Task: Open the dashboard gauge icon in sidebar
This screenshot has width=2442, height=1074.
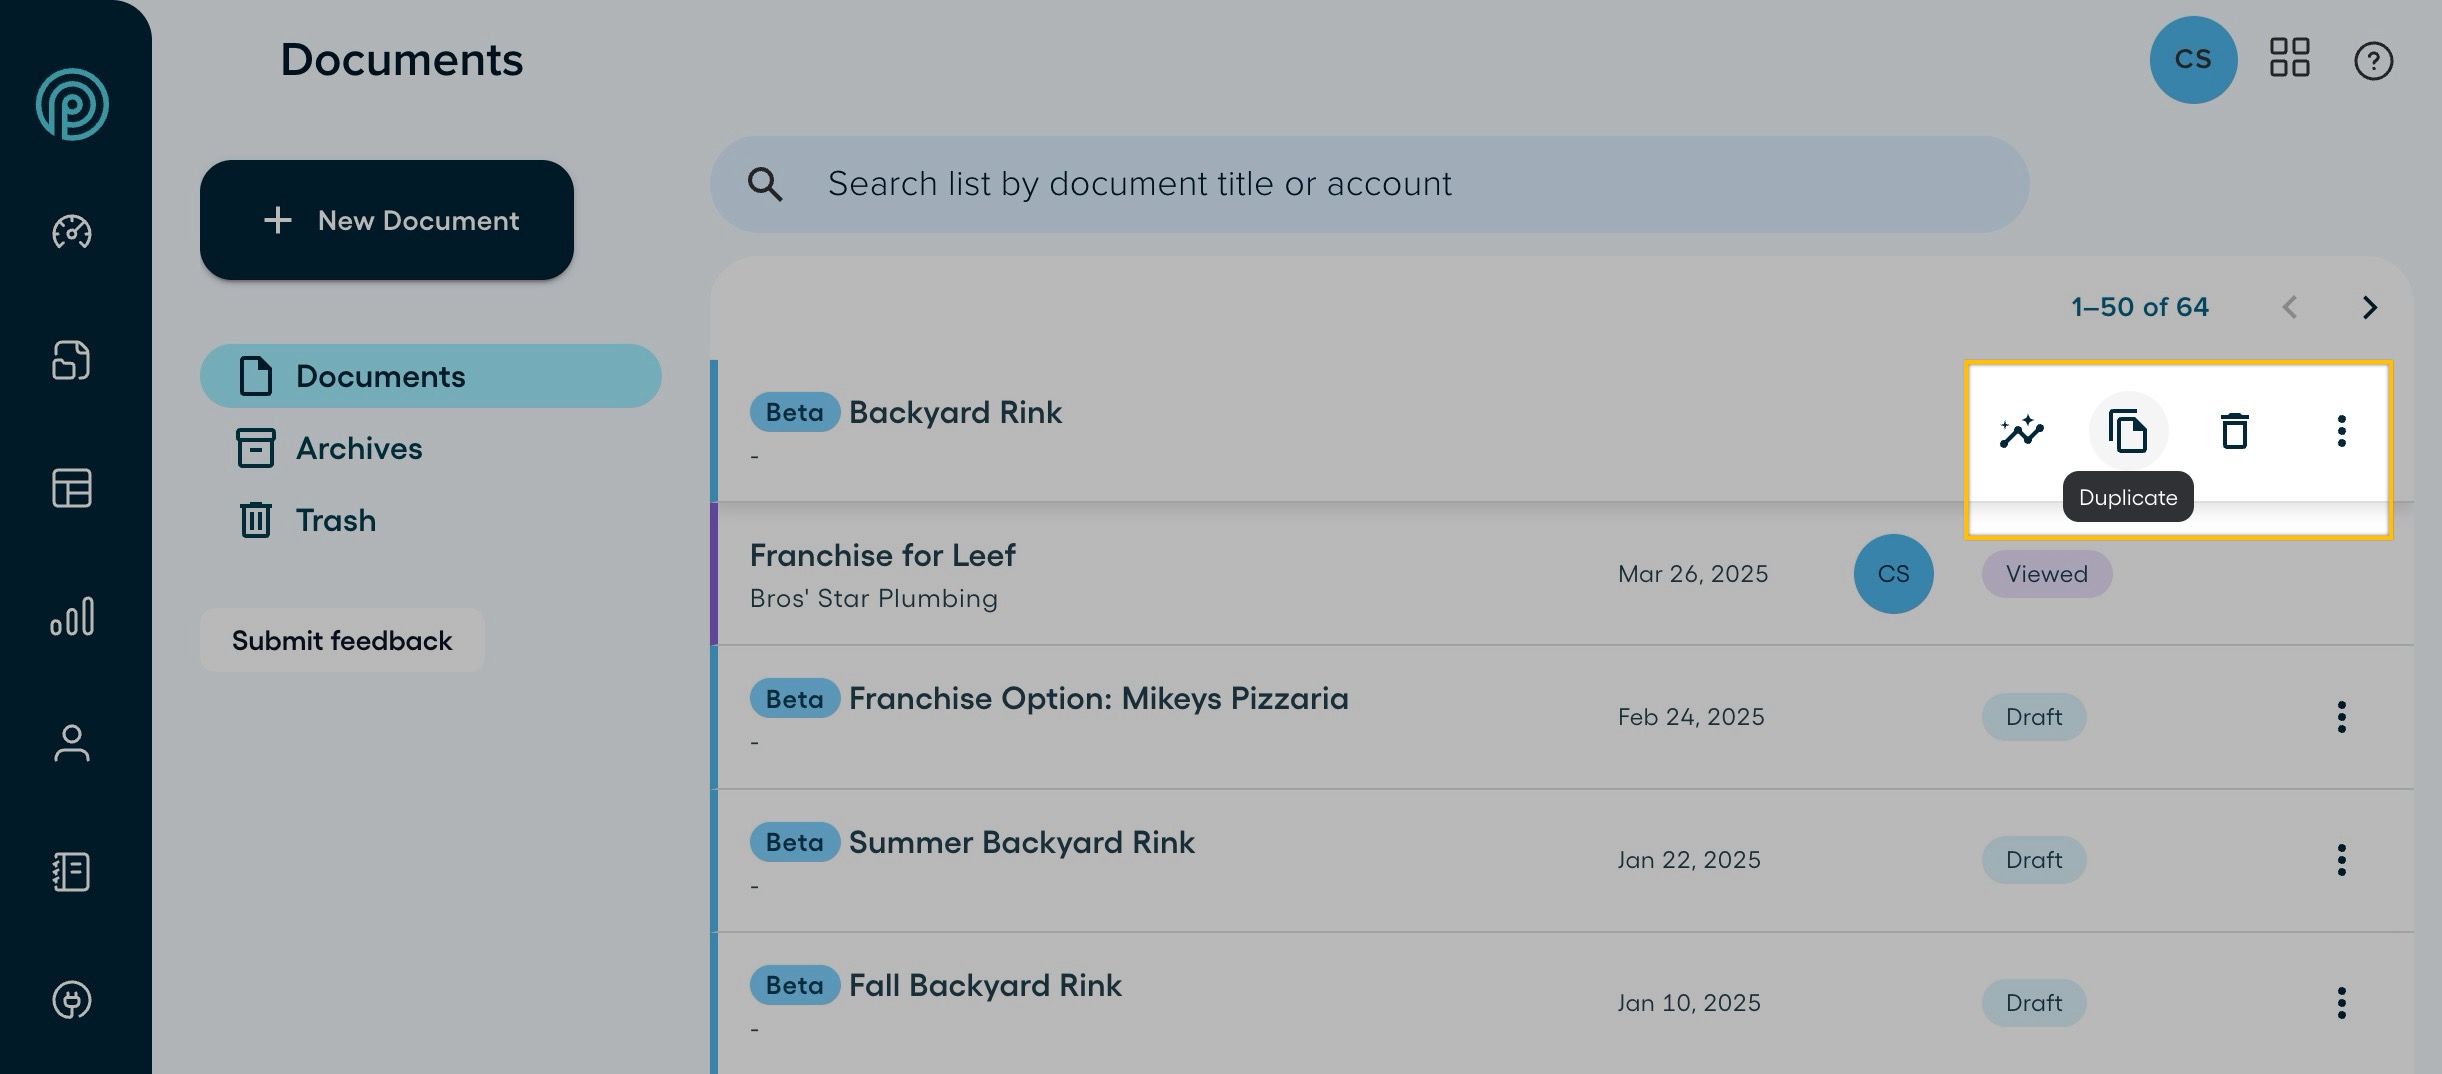Action: point(72,232)
